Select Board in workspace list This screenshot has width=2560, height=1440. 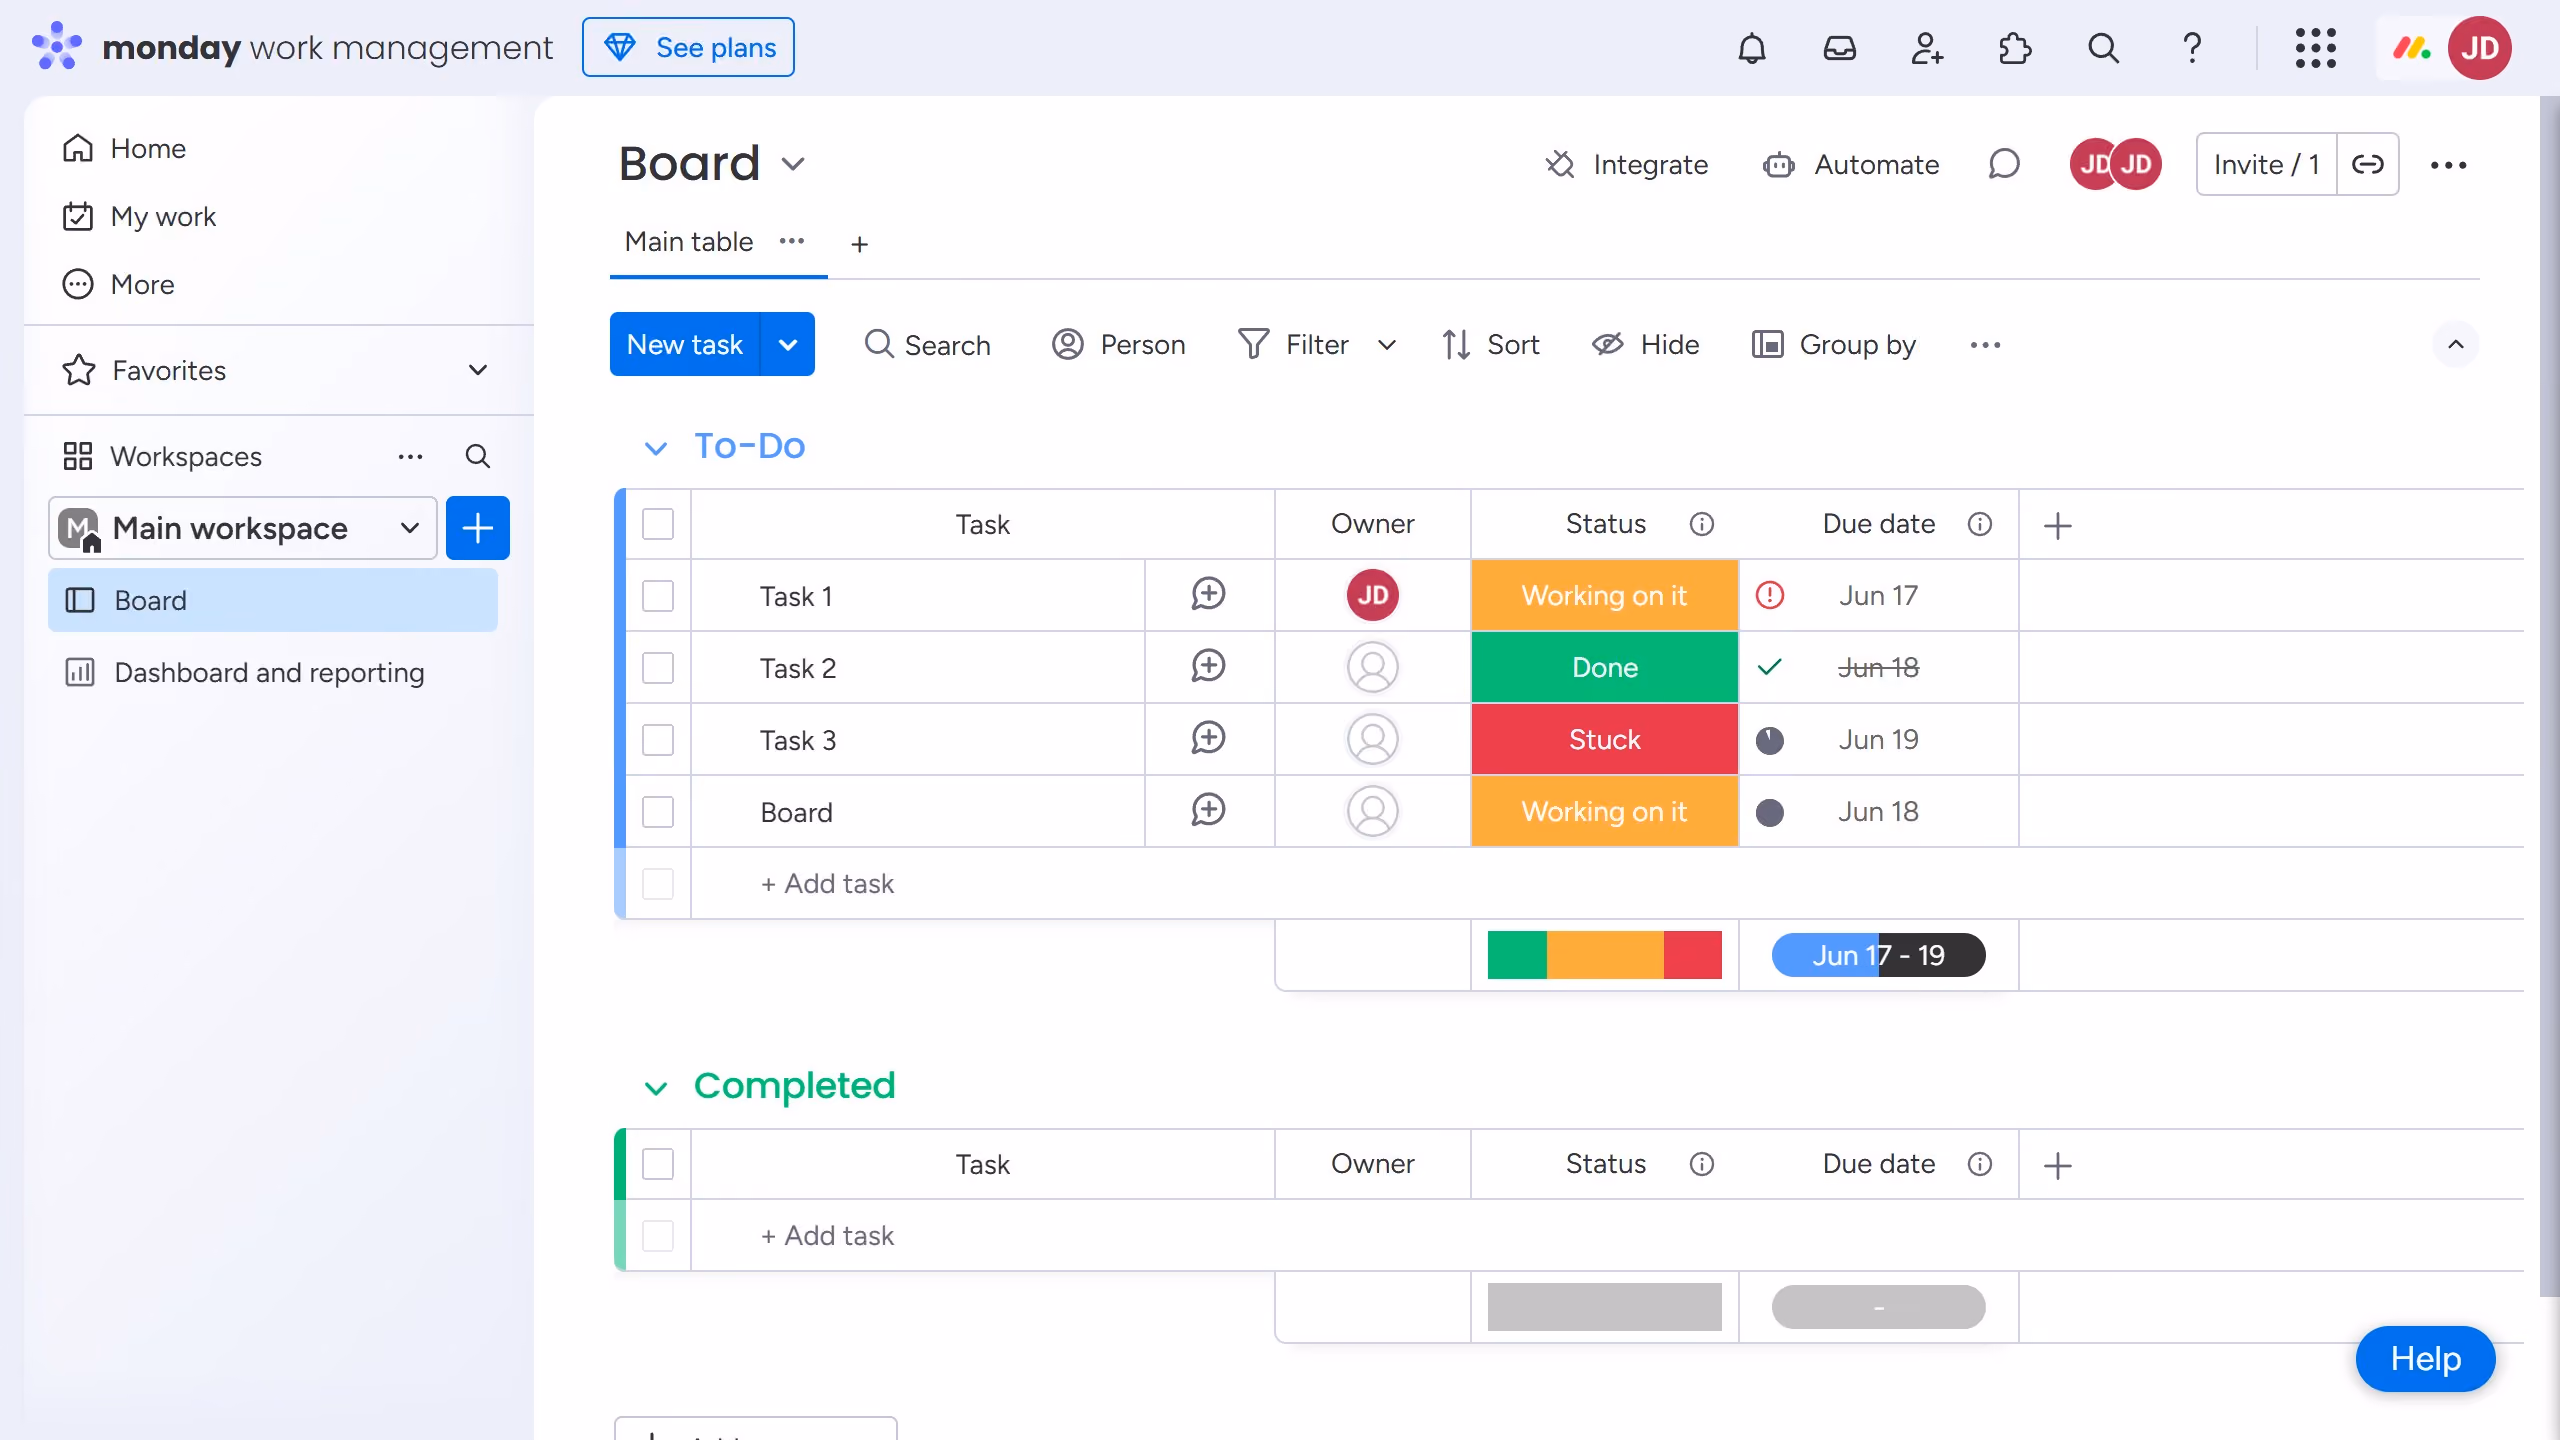[272, 600]
